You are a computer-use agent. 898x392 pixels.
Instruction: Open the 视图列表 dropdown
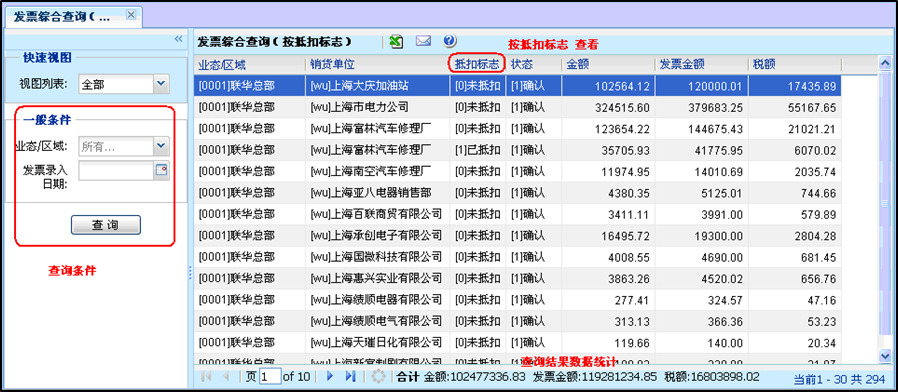click(x=162, y=84)
